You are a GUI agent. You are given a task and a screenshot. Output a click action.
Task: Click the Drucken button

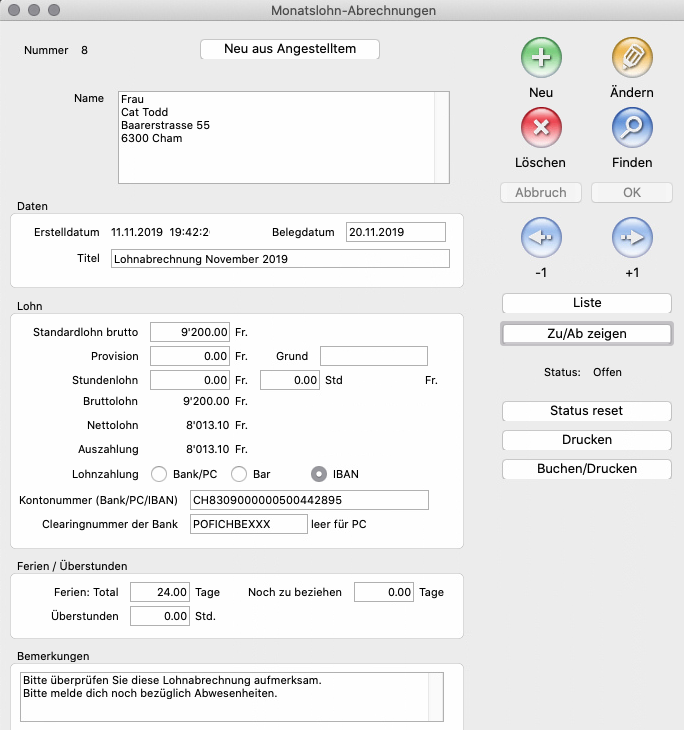tap(586, 440)
